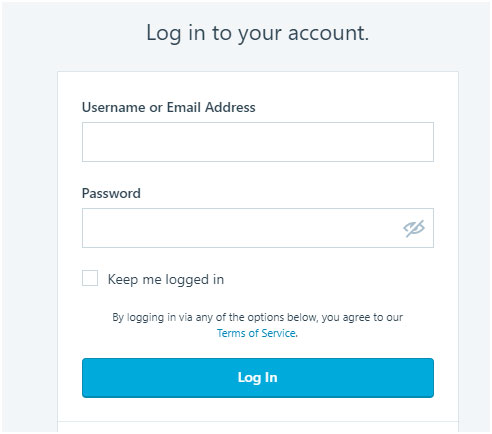Check the box beside Keep me logged in
The width and height of the screenshot is (492, 434).
tap(90, 278)
